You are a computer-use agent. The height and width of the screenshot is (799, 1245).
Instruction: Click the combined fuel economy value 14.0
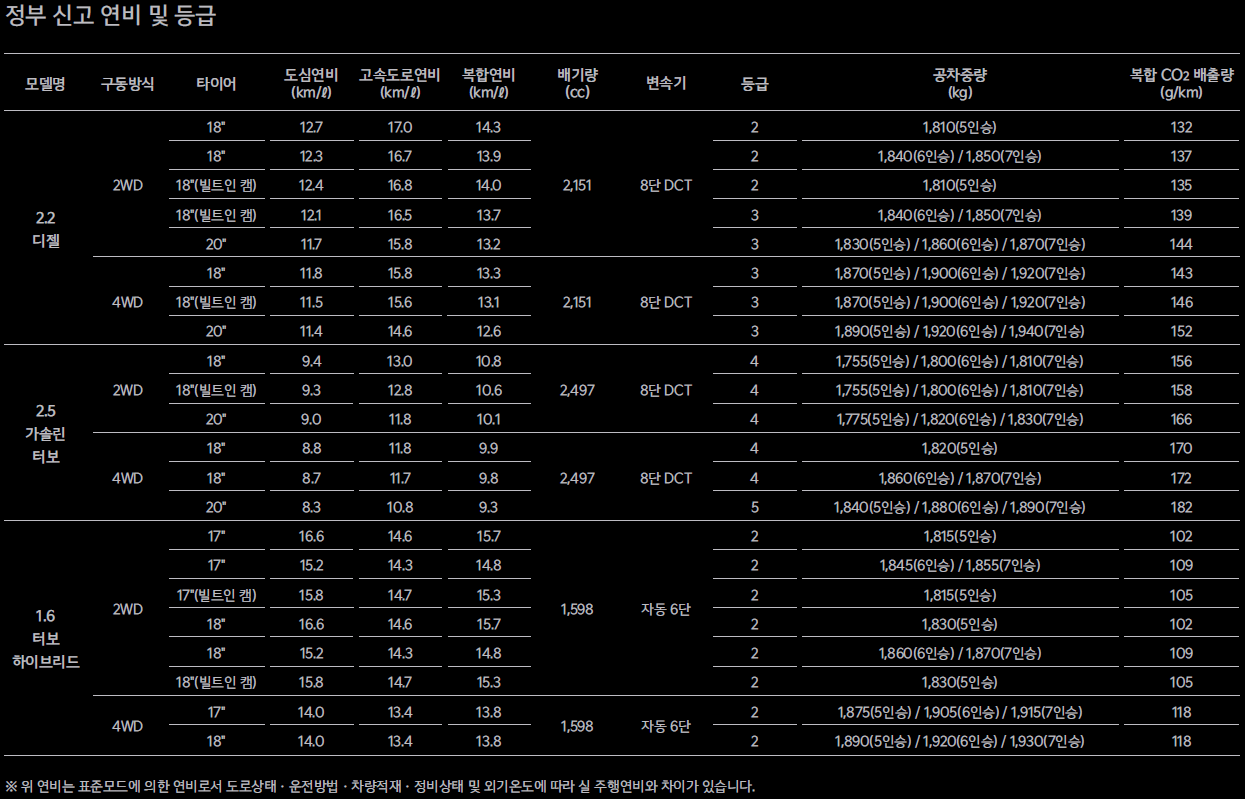pos(488,185)
